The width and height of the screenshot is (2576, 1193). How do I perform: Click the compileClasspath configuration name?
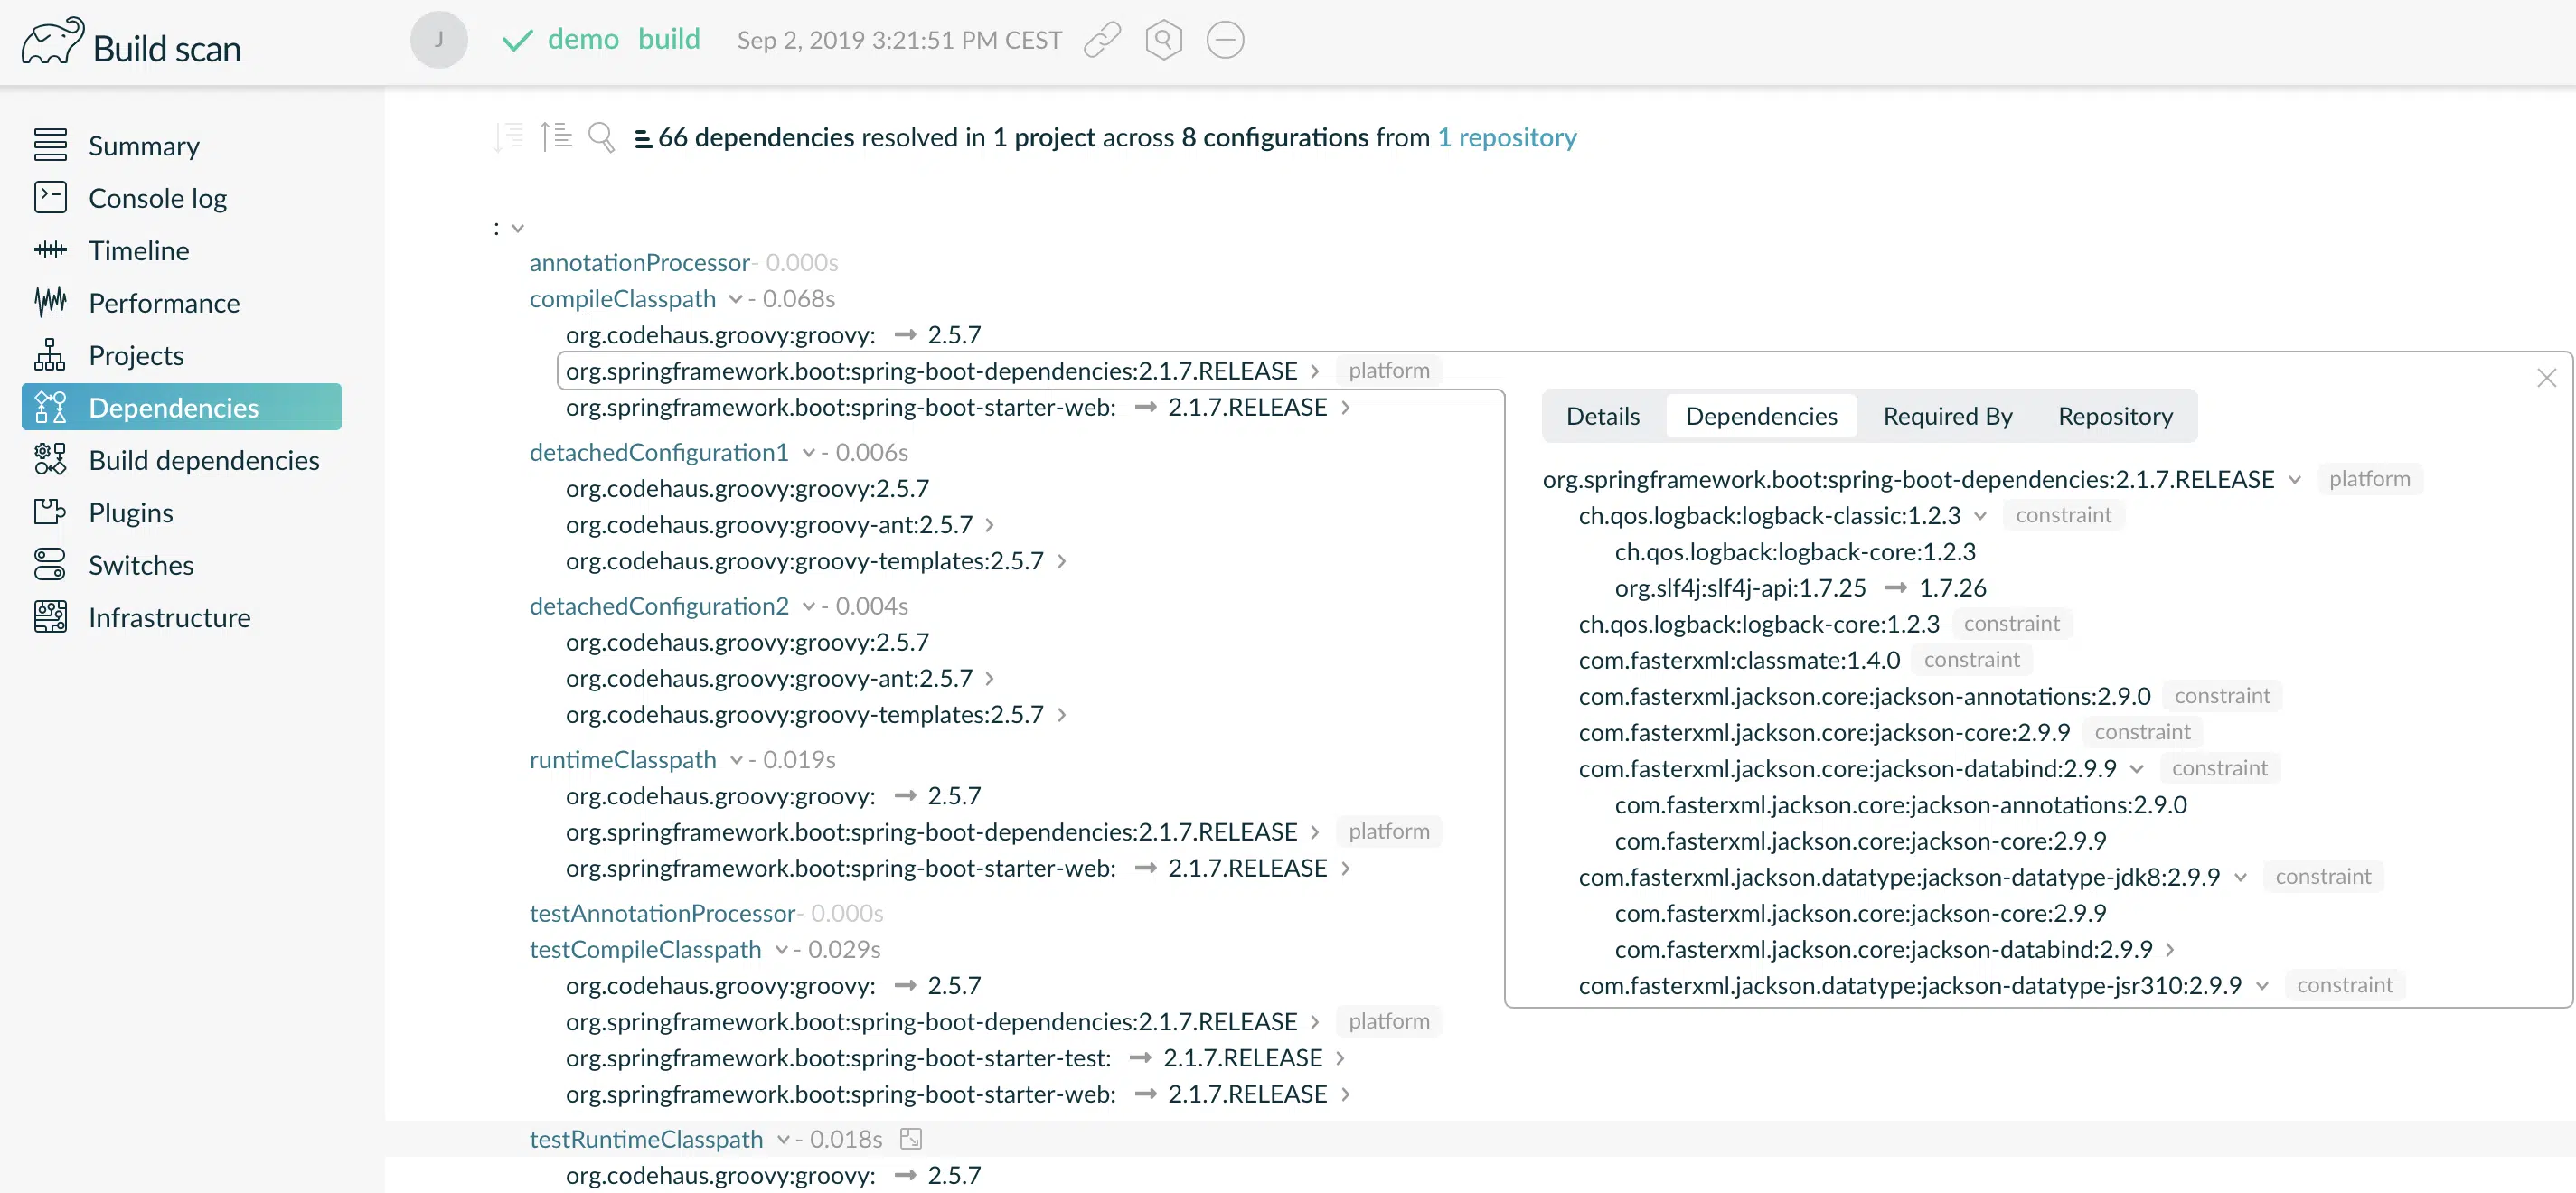[622, 298]
